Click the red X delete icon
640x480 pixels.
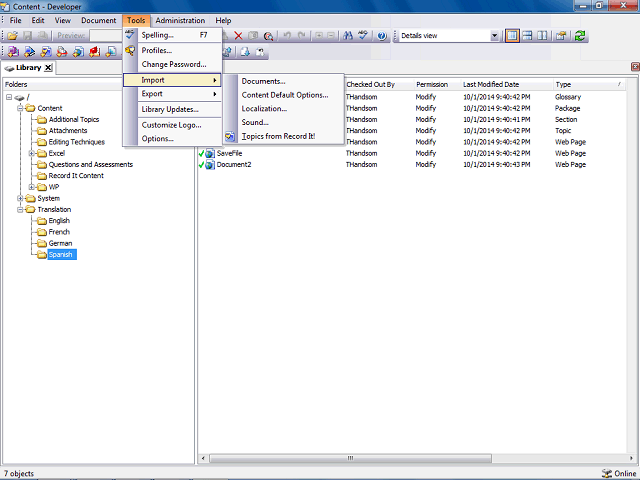coord(238,36)
